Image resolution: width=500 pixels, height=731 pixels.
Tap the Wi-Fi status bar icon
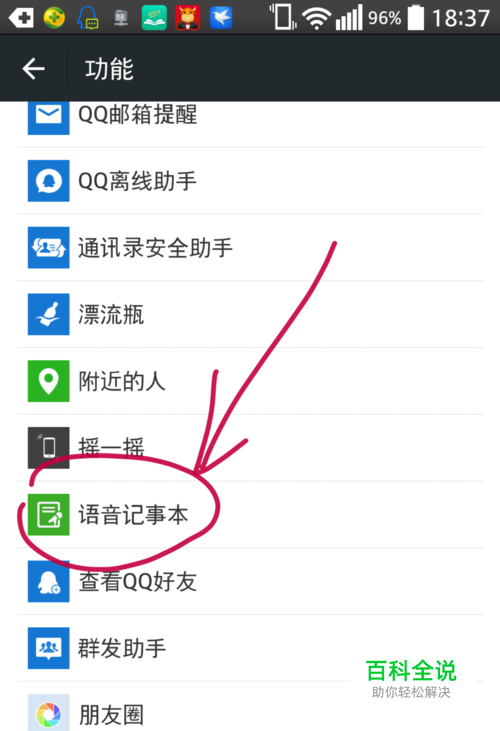316,18
